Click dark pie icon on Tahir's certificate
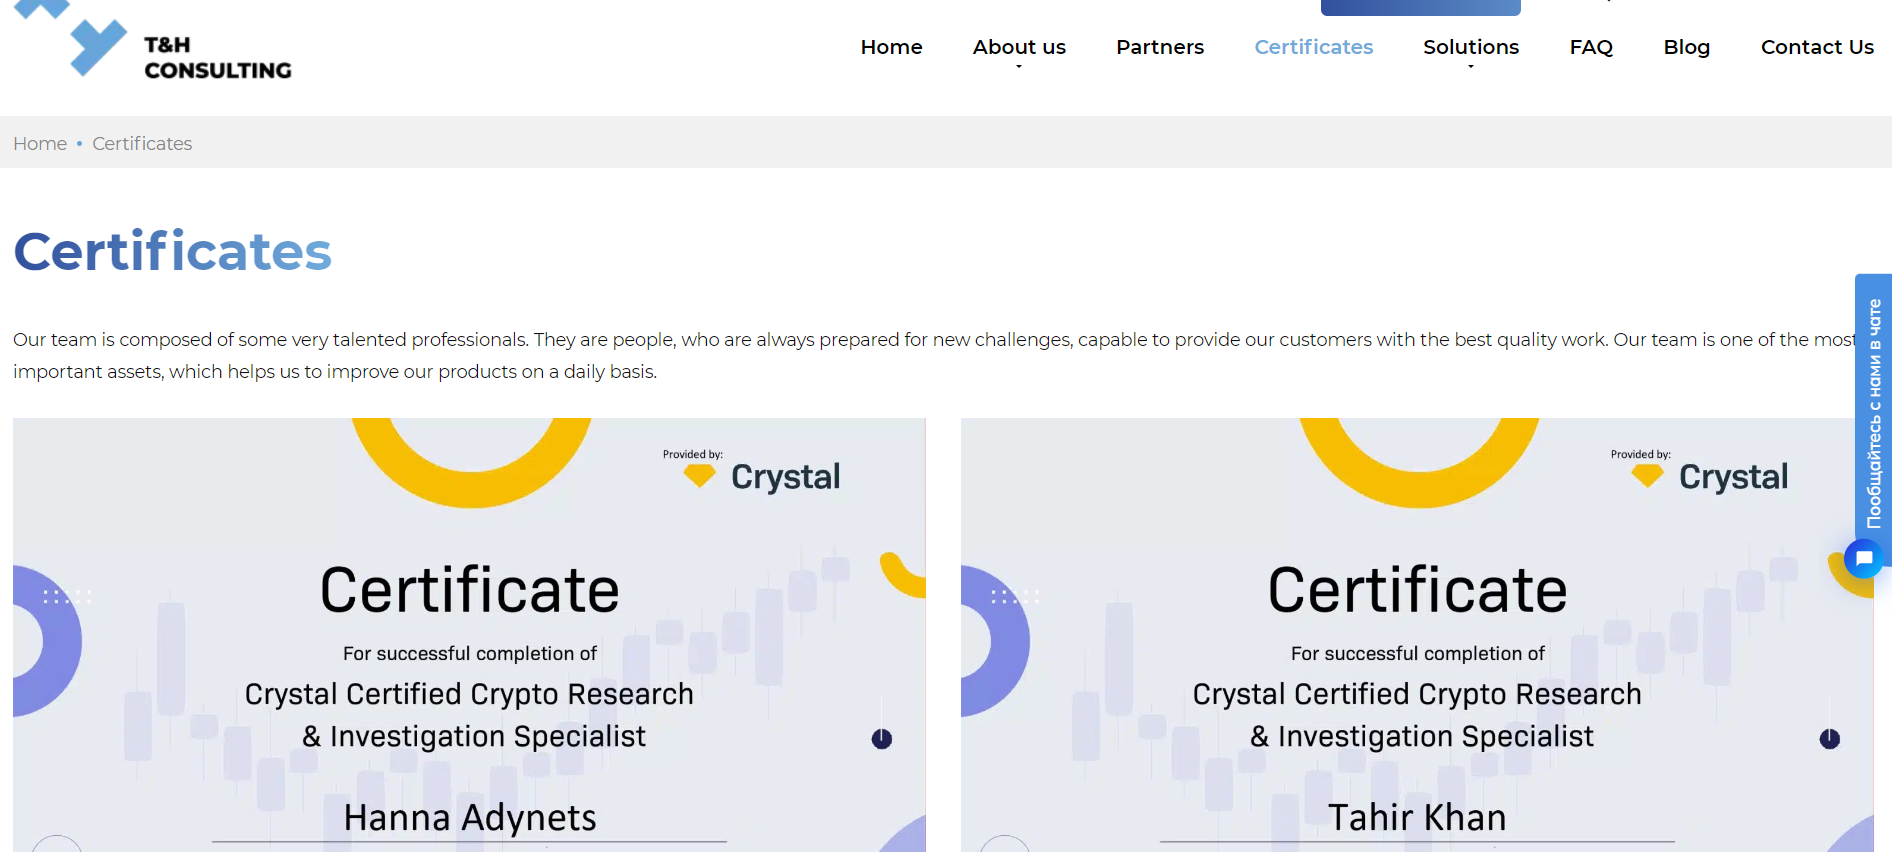Image resolution: width=1892 pixels, height=852 pixels. click(x=1829, y=739)
